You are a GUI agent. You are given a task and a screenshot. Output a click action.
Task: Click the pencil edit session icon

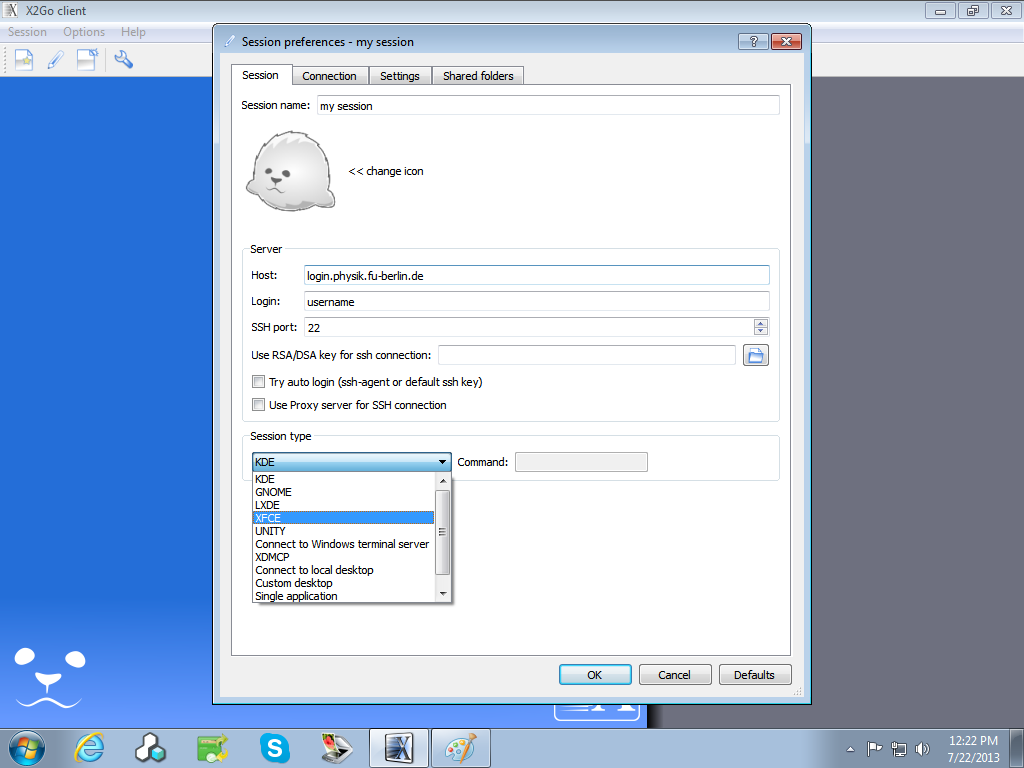(55, 60)
